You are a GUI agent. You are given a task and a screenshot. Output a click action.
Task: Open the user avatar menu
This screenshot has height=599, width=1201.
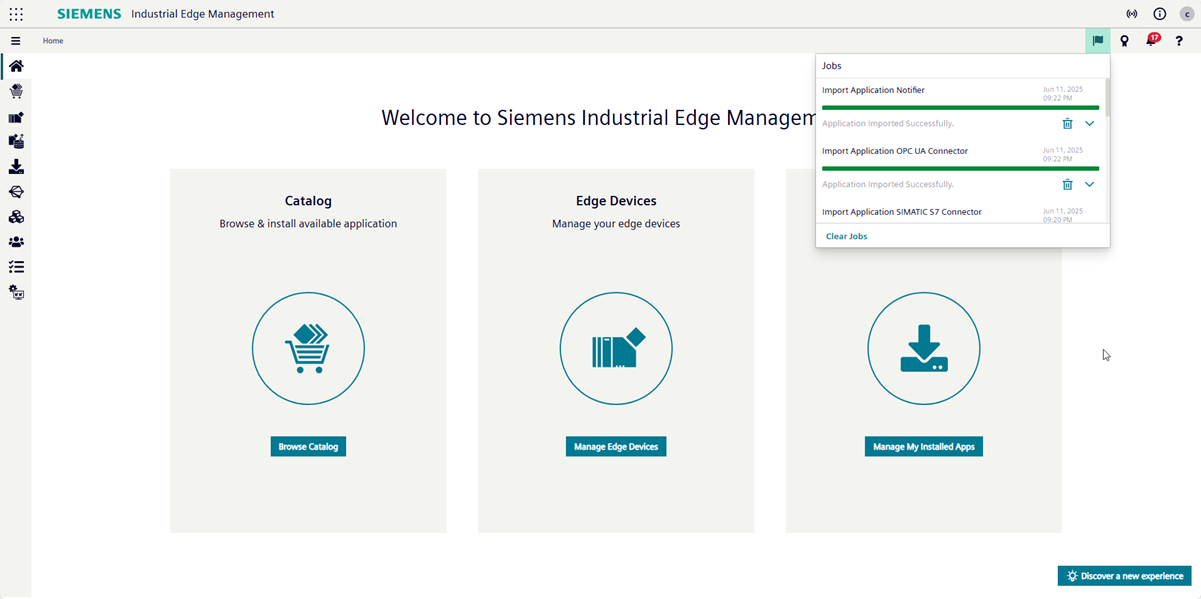coord(1186,14)
